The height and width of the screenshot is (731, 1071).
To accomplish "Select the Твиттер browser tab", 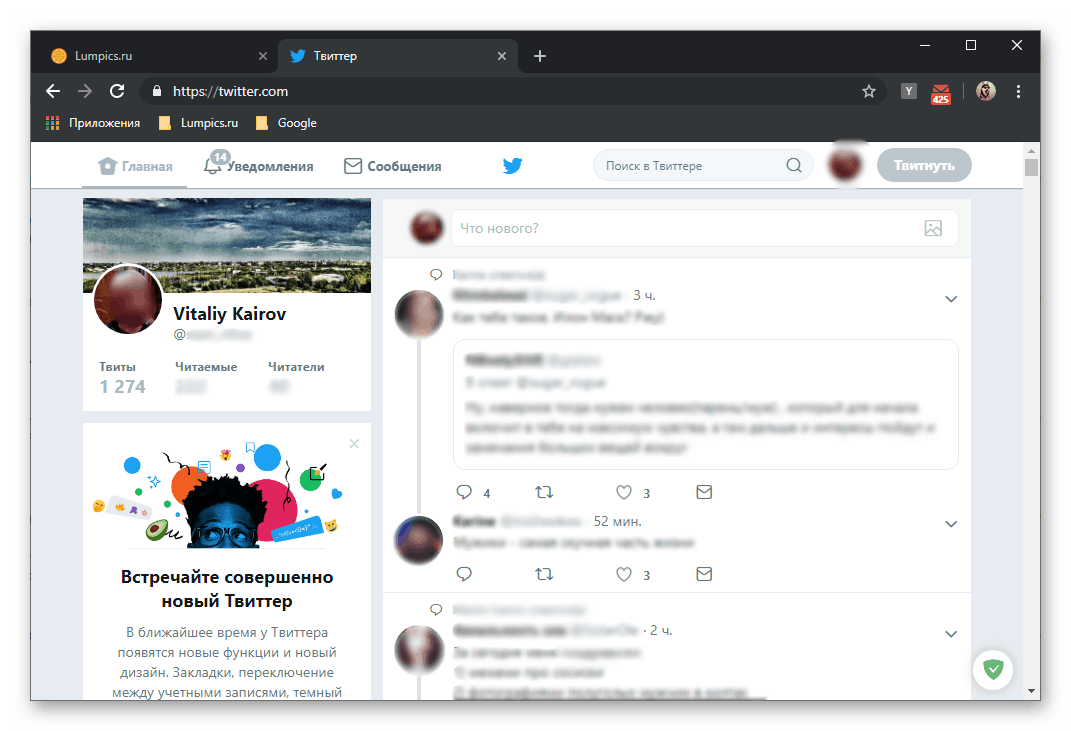I will pos(398,56).
